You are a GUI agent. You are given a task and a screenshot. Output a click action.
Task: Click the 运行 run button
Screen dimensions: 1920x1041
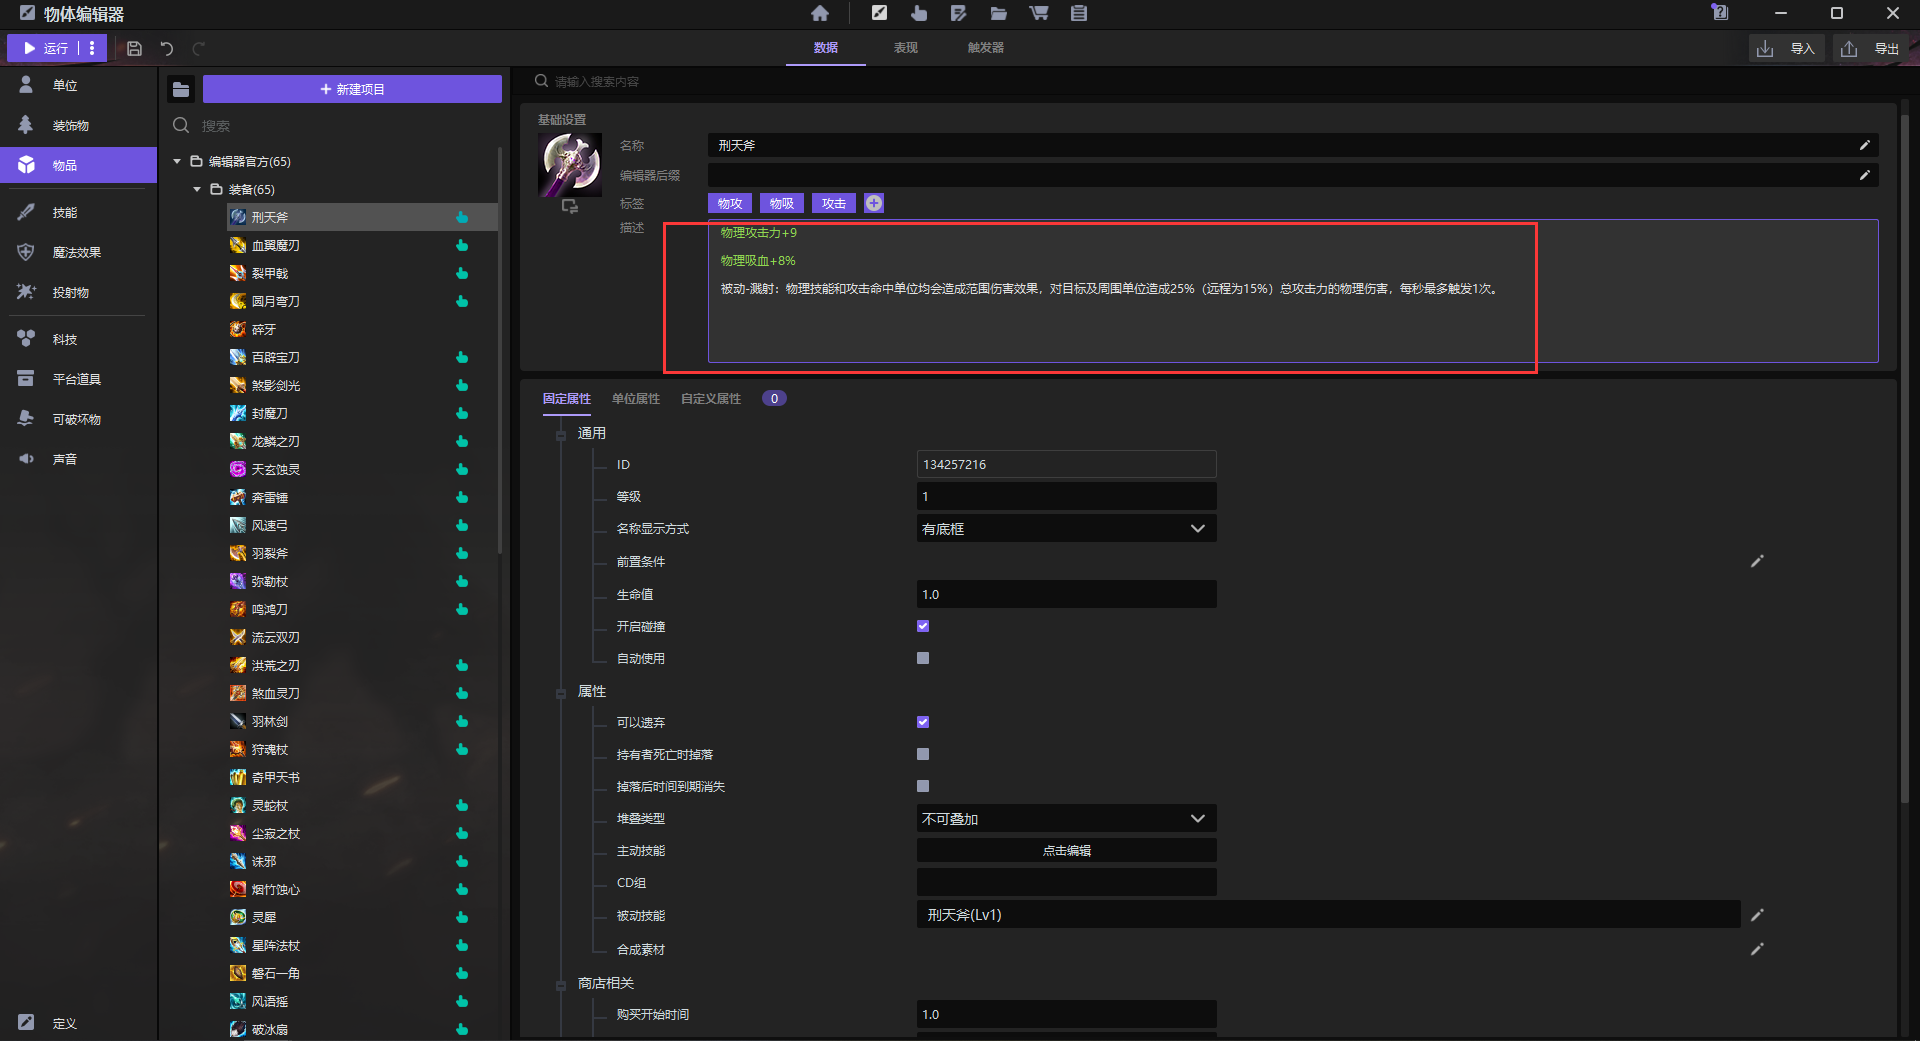coord(44,48)
